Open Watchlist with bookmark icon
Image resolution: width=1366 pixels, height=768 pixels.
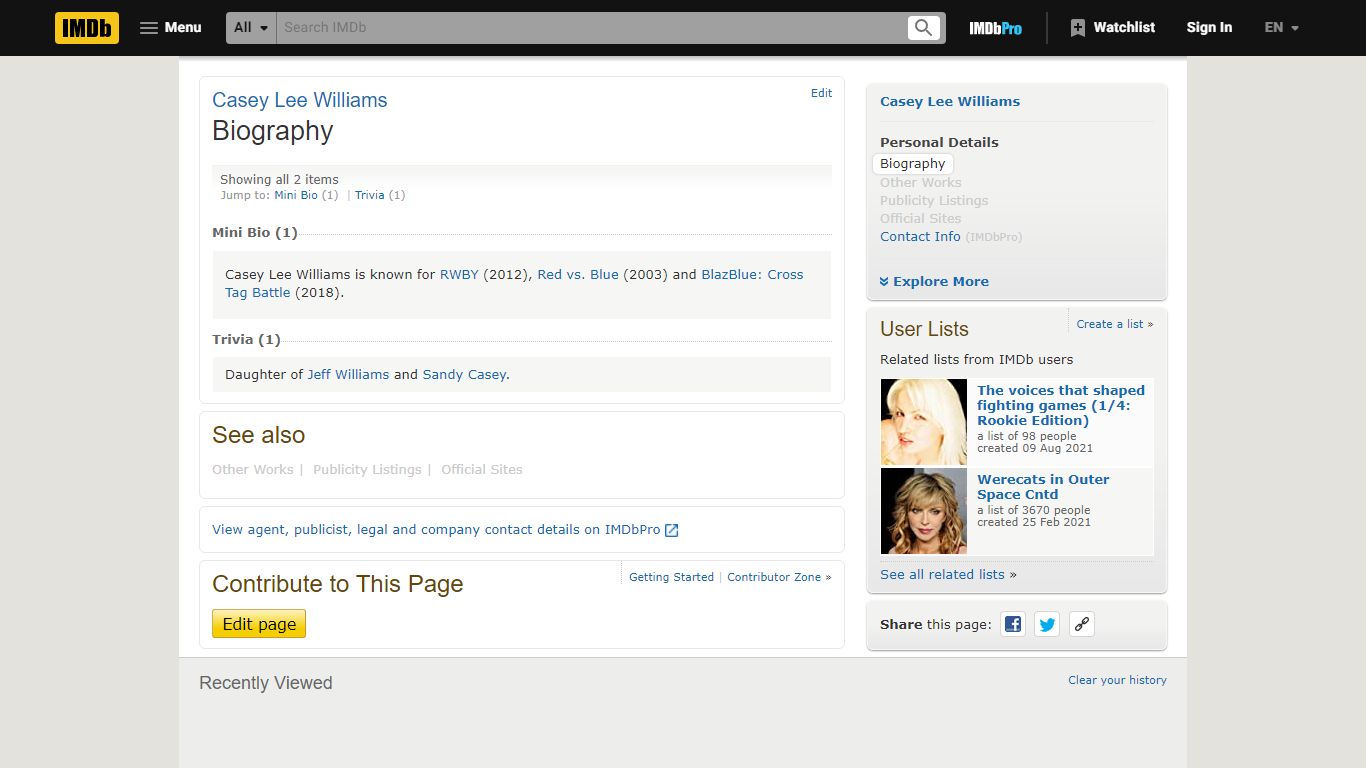click(1112, 28)
